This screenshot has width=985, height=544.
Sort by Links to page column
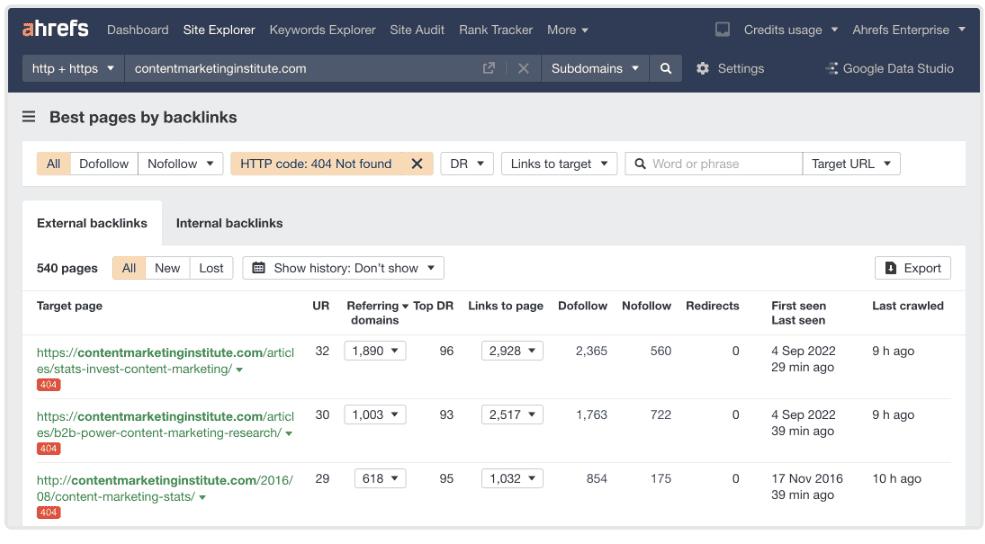506,306
